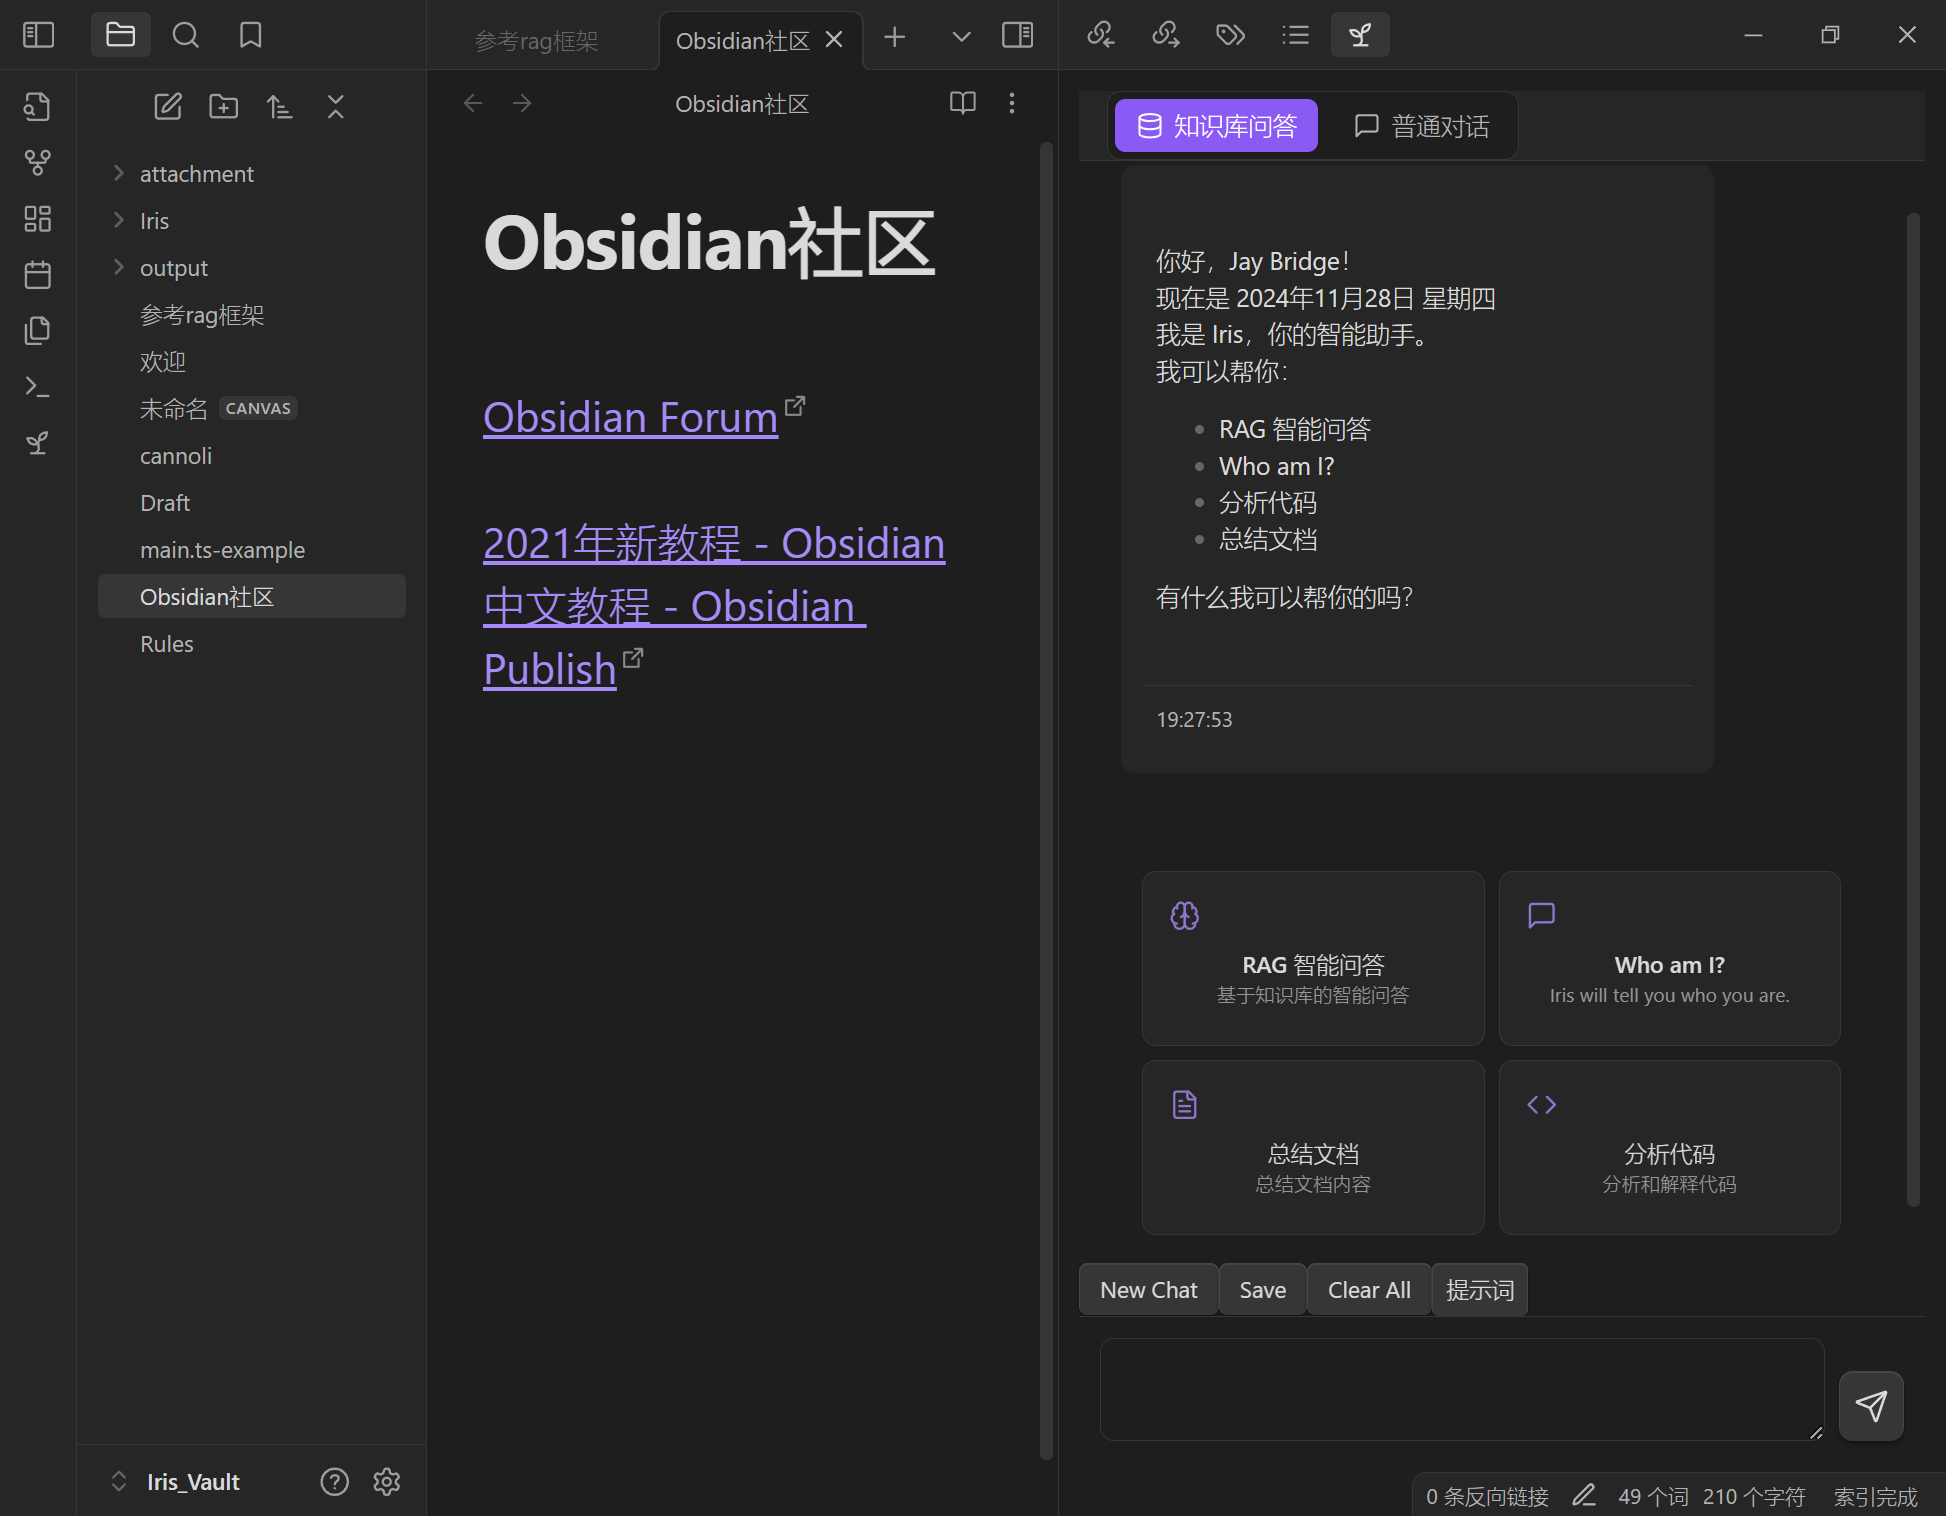Switch to reading view book icon
This screenshot has width=1946, height=1516.
pos(963,103)
